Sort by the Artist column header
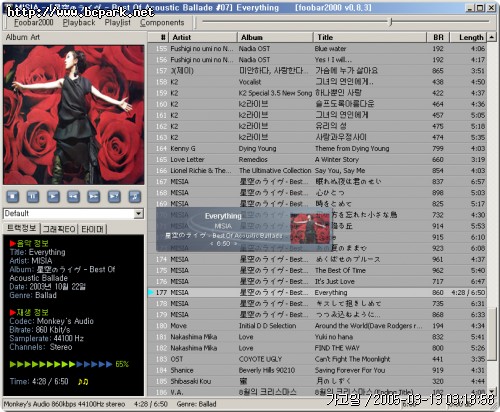This screenshot has width=500, height=412. [x=203, y=37]
